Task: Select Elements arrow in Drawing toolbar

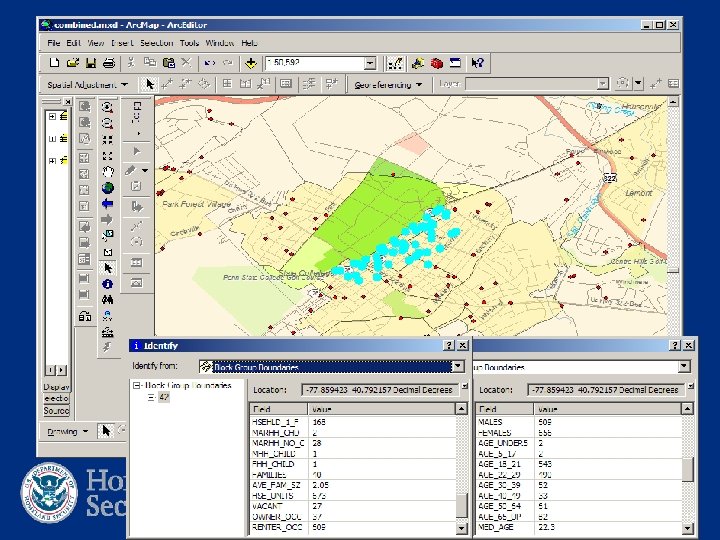Action: click(106, 431)
